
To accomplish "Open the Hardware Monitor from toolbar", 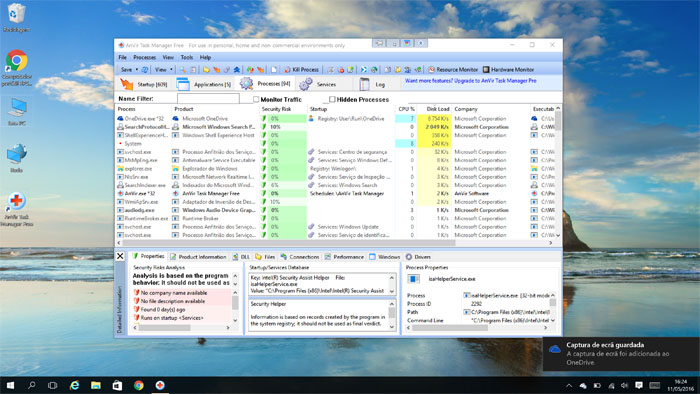I will (508, 70).
